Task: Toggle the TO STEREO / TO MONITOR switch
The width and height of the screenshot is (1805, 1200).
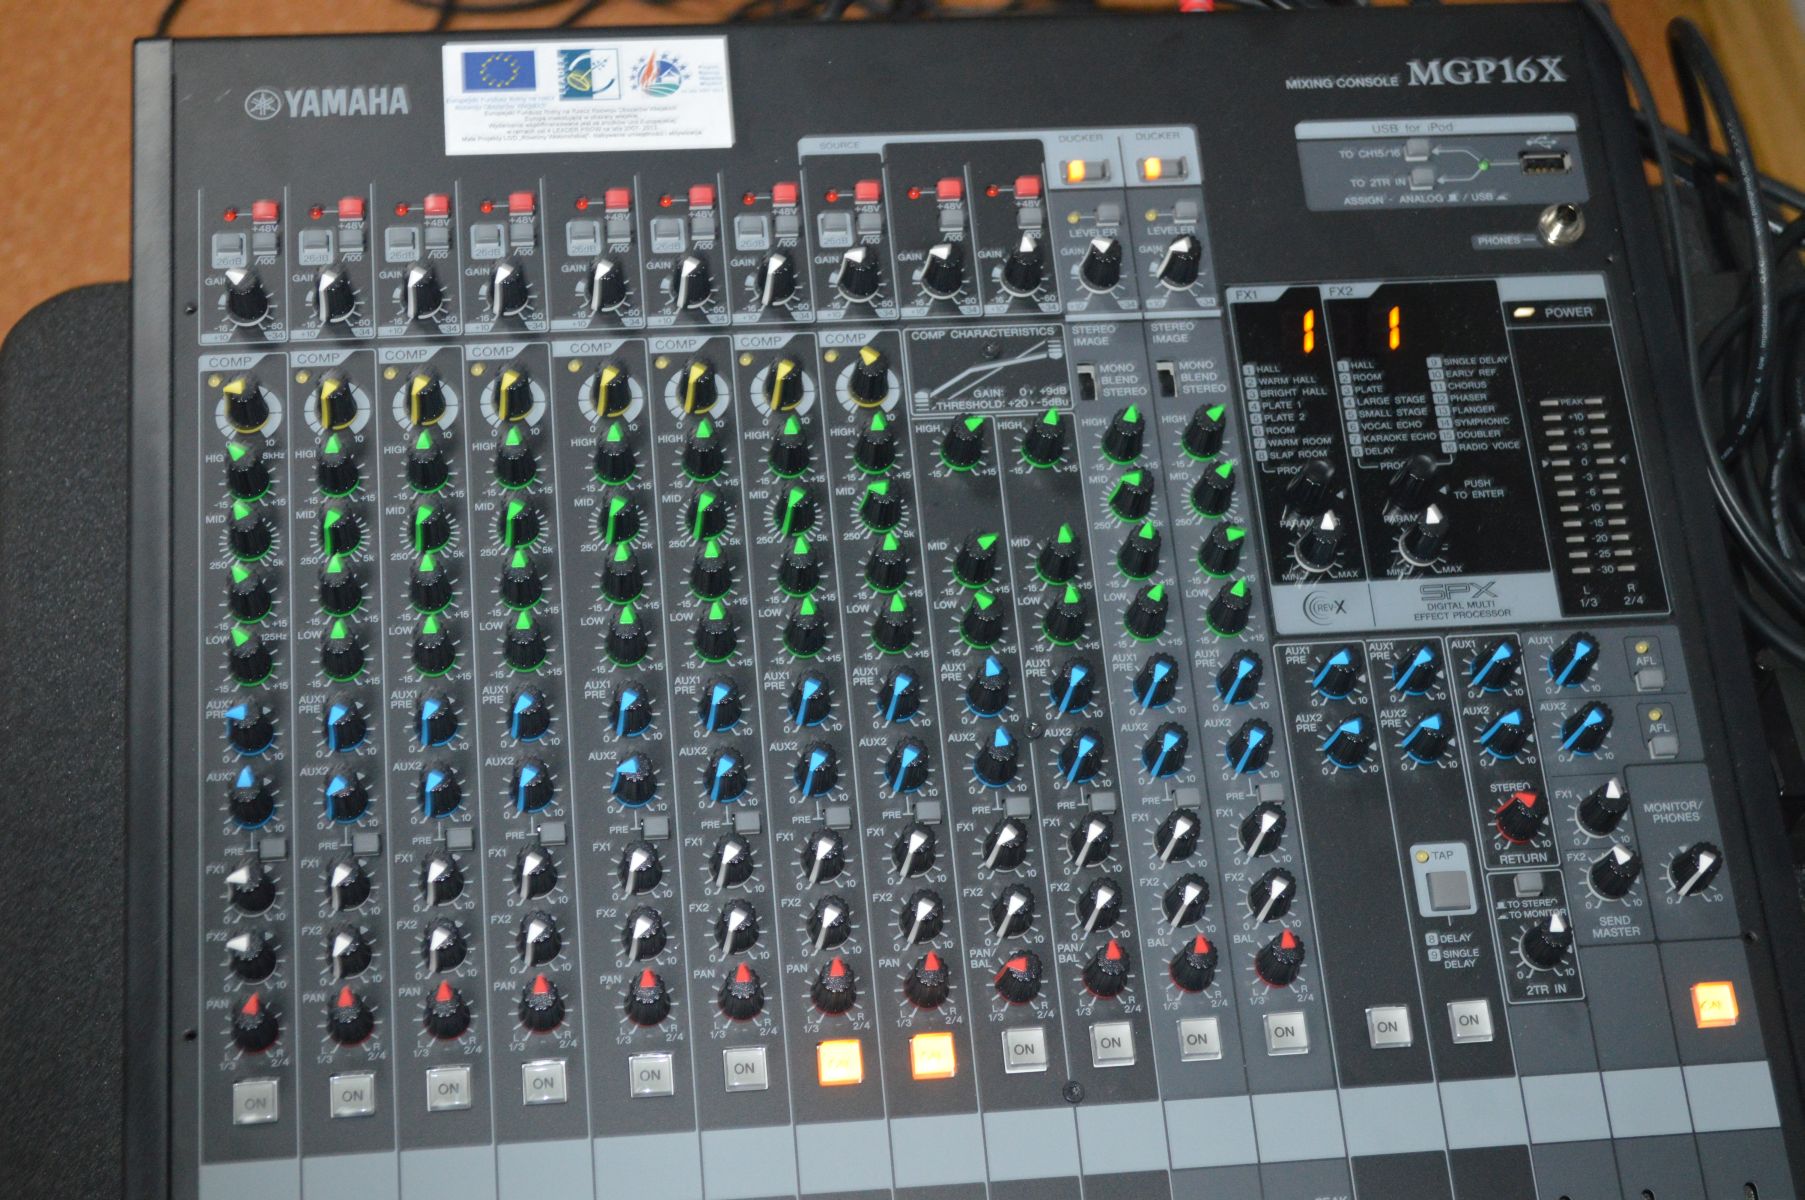Action: (1527, 884)
